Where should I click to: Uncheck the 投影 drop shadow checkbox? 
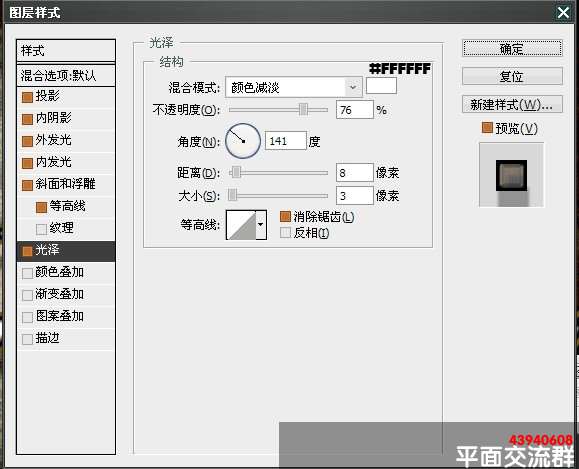27,97
